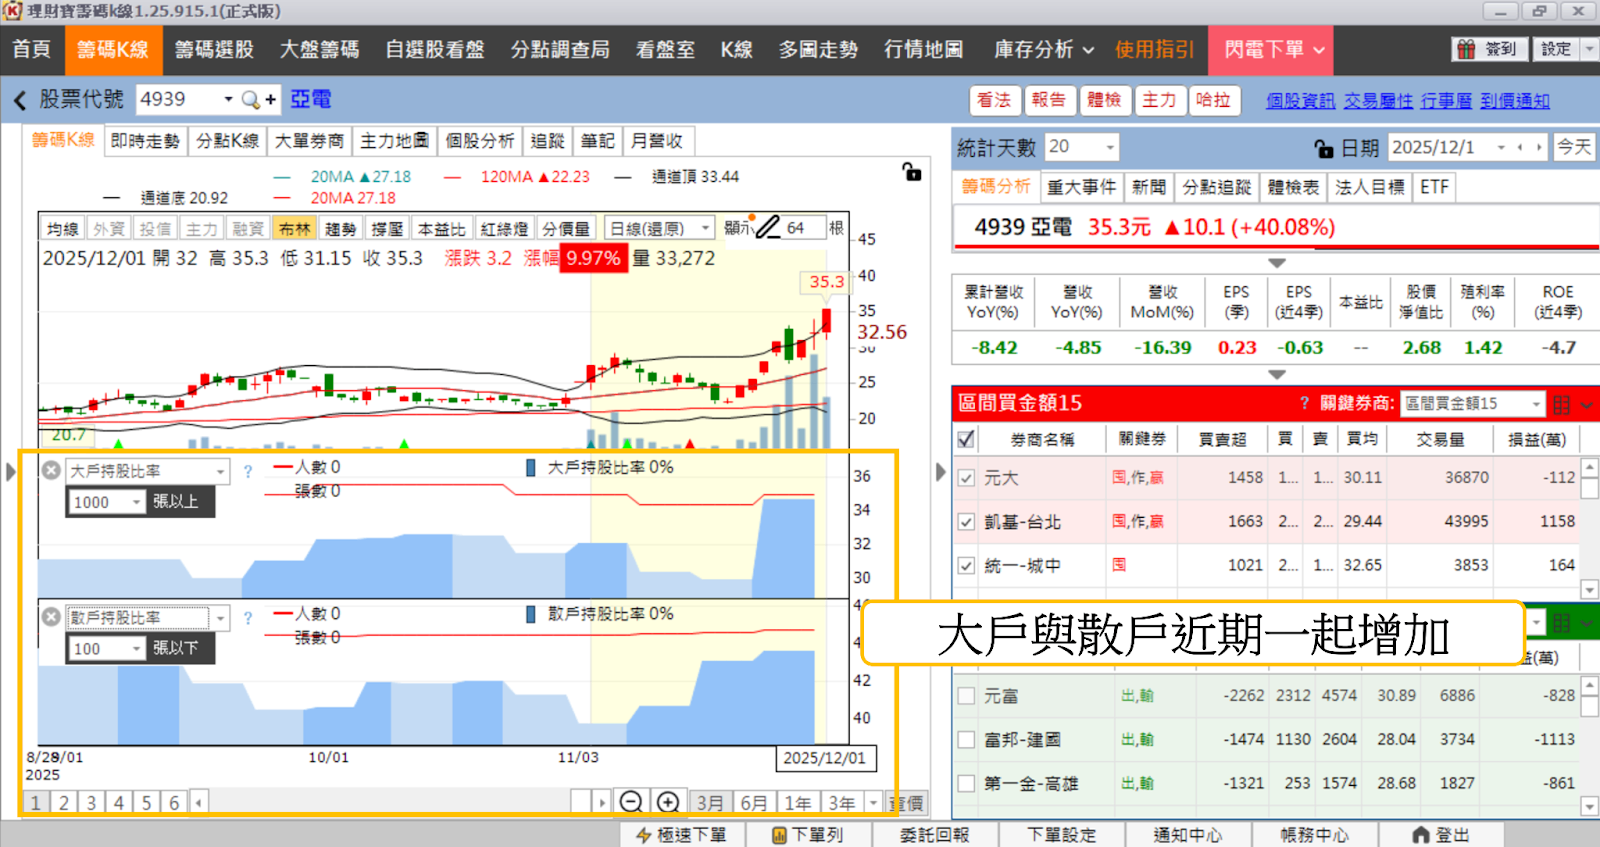
Task: Switch to the 即時走勢 tab
Action: coord(145,141)
